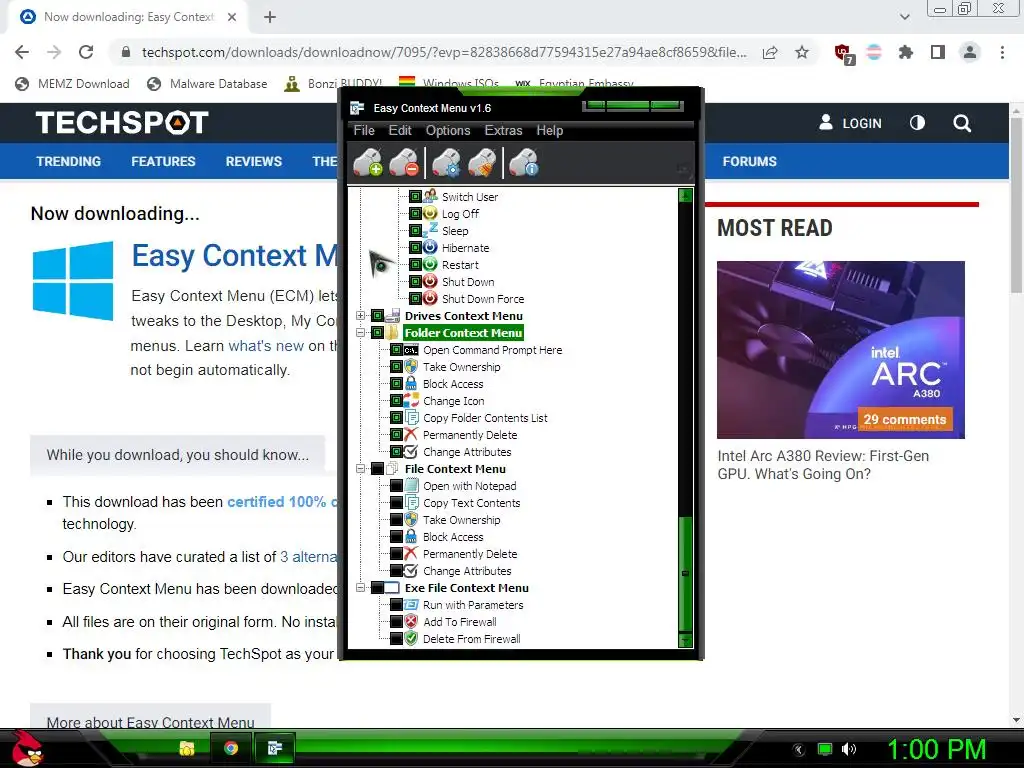Click the volume speaker tray icon
1024x768 pixels.
tap(849, 749)
